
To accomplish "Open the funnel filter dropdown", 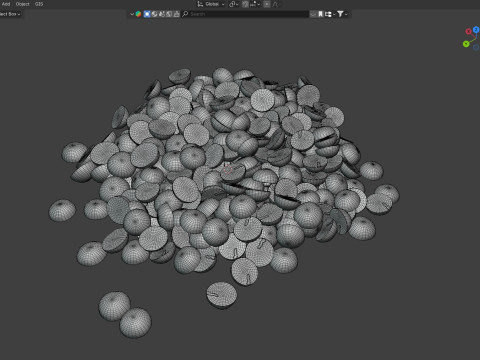I will pos(342,14).
